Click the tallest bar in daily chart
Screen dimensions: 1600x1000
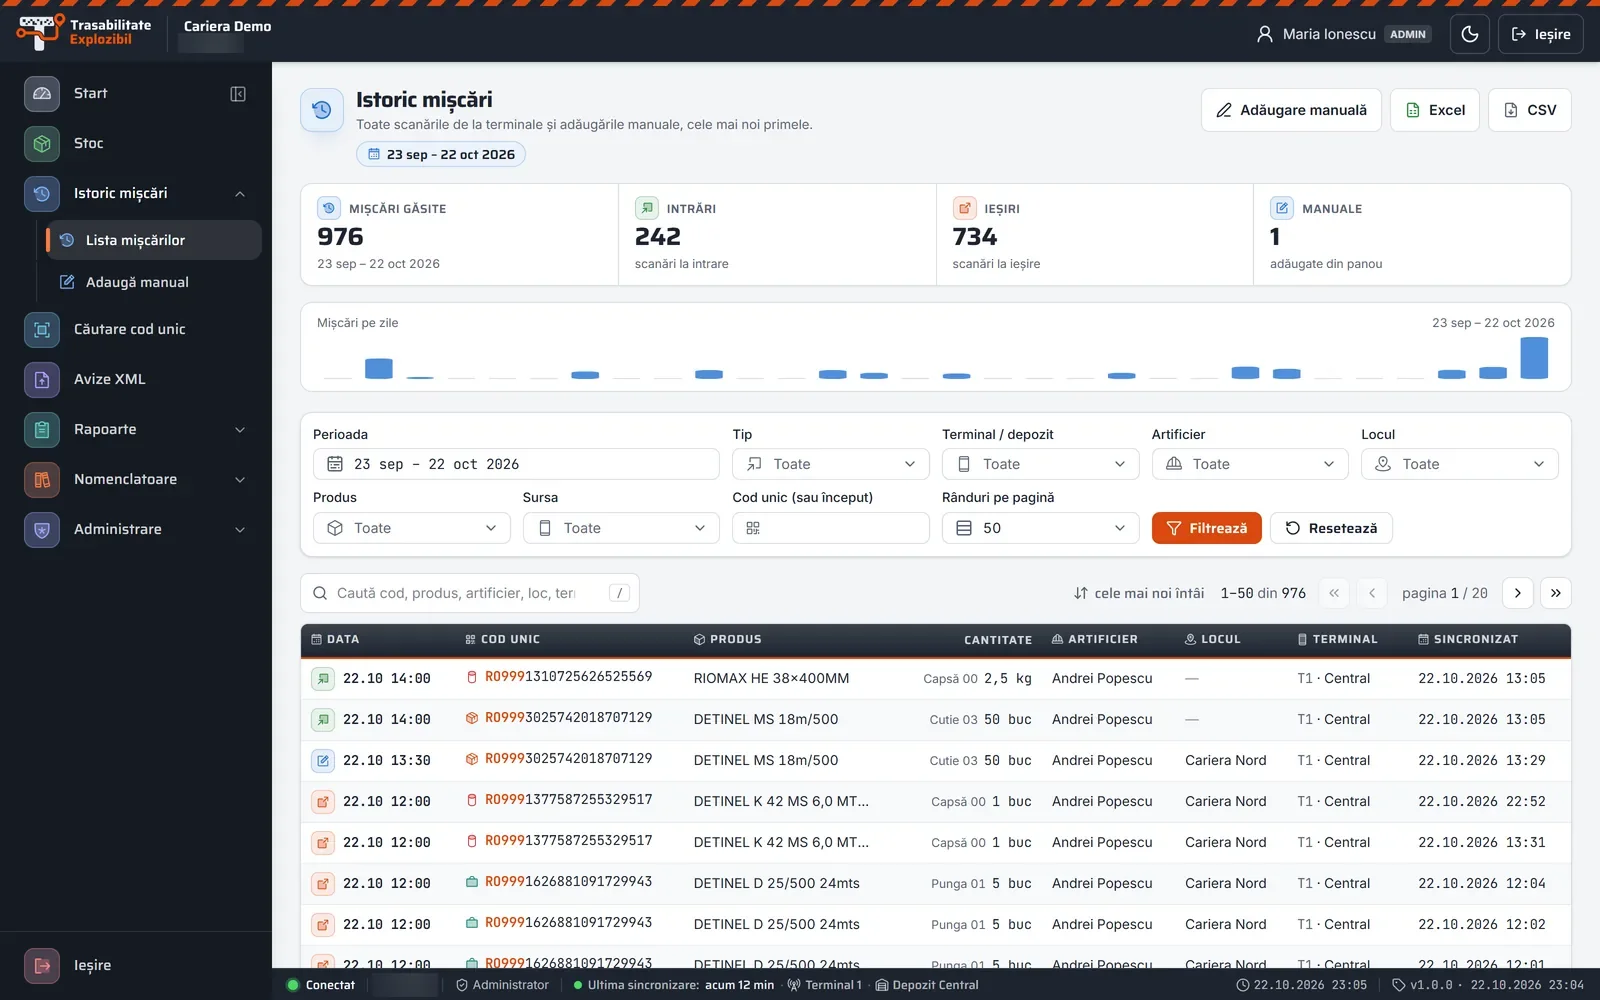(1534, 358)
